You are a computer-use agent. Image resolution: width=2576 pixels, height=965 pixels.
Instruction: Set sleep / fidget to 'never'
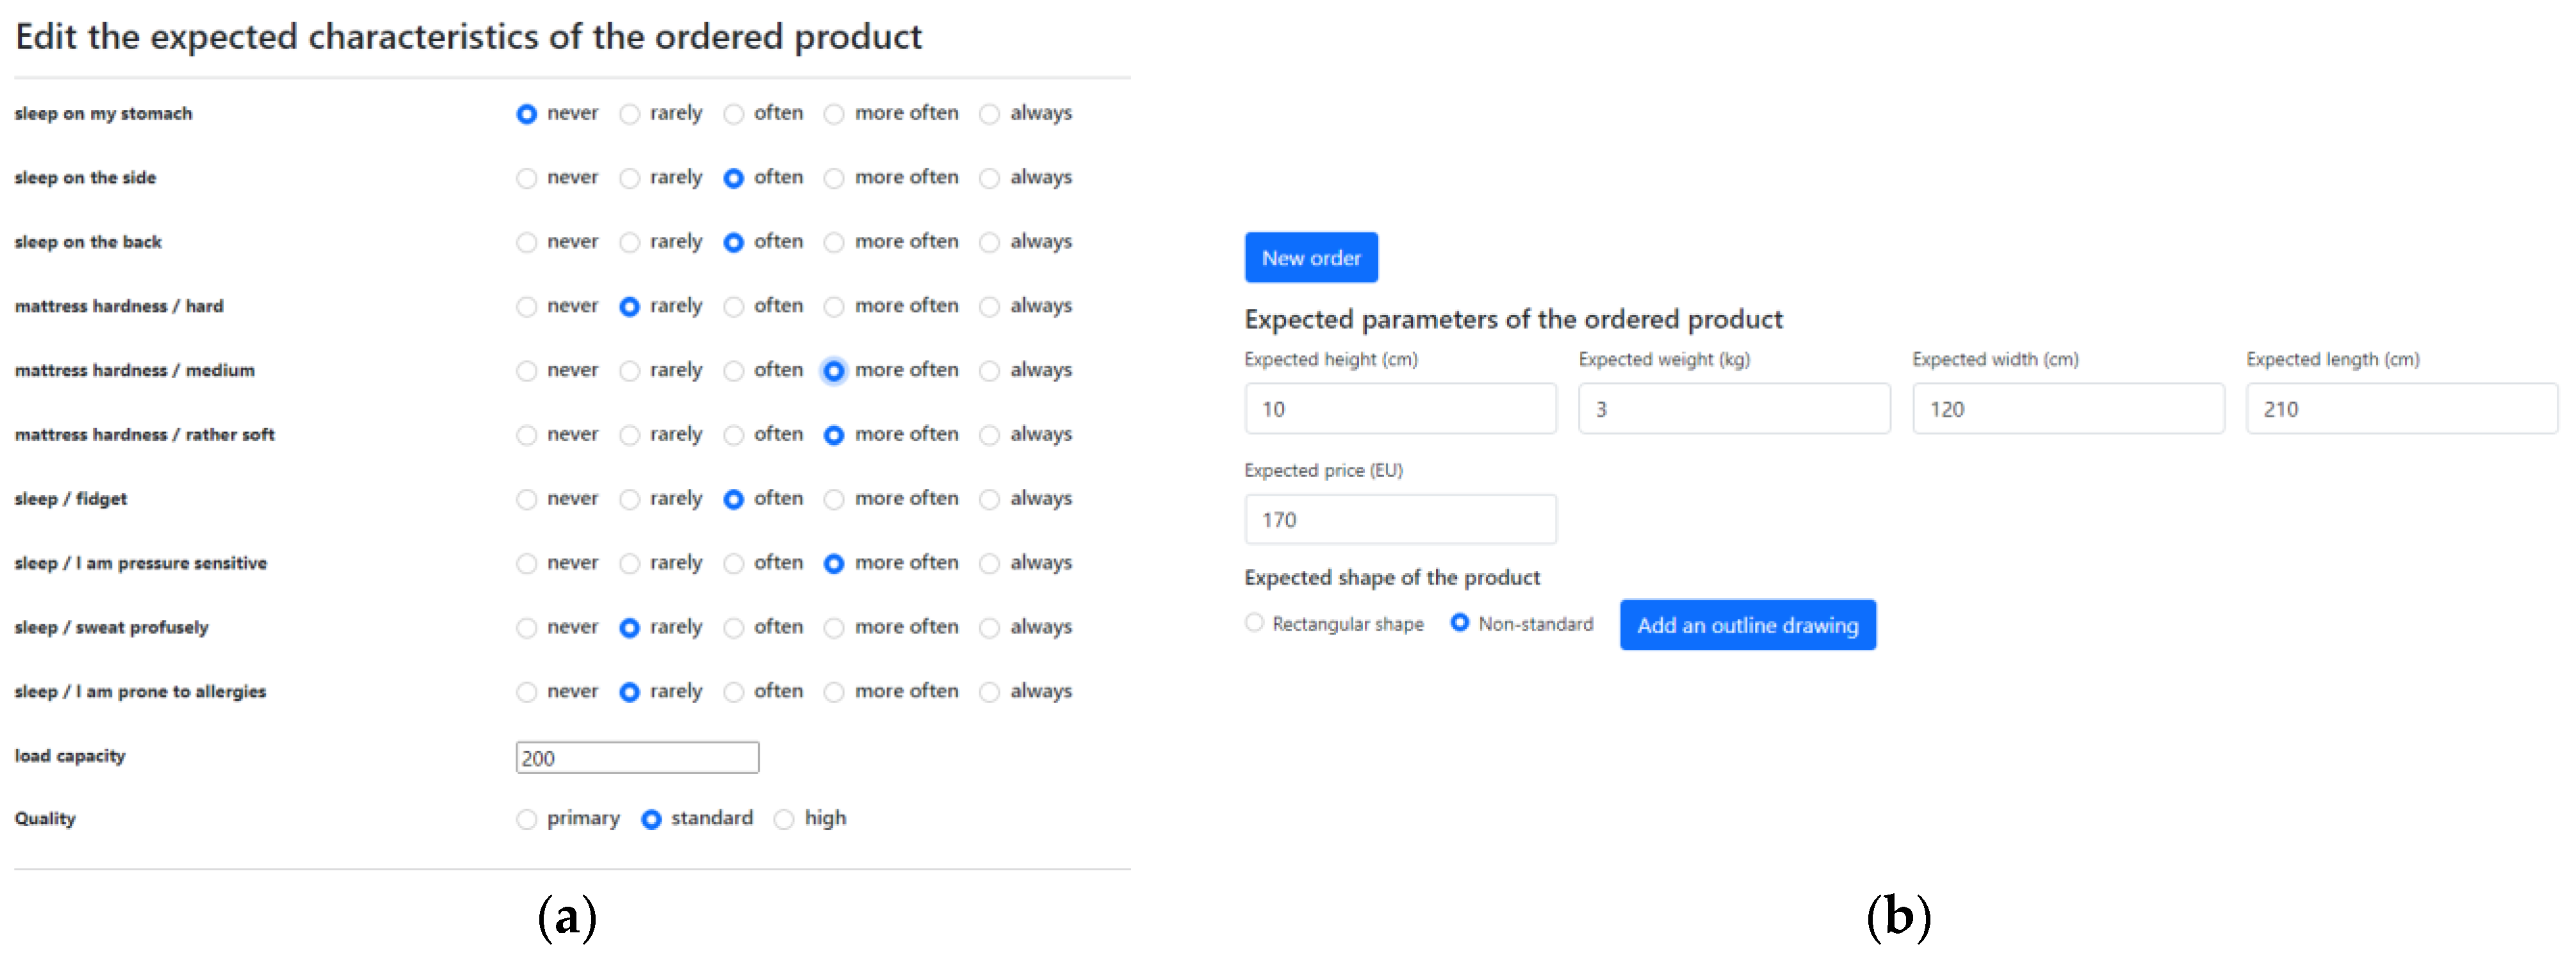[x=526, y=499]
